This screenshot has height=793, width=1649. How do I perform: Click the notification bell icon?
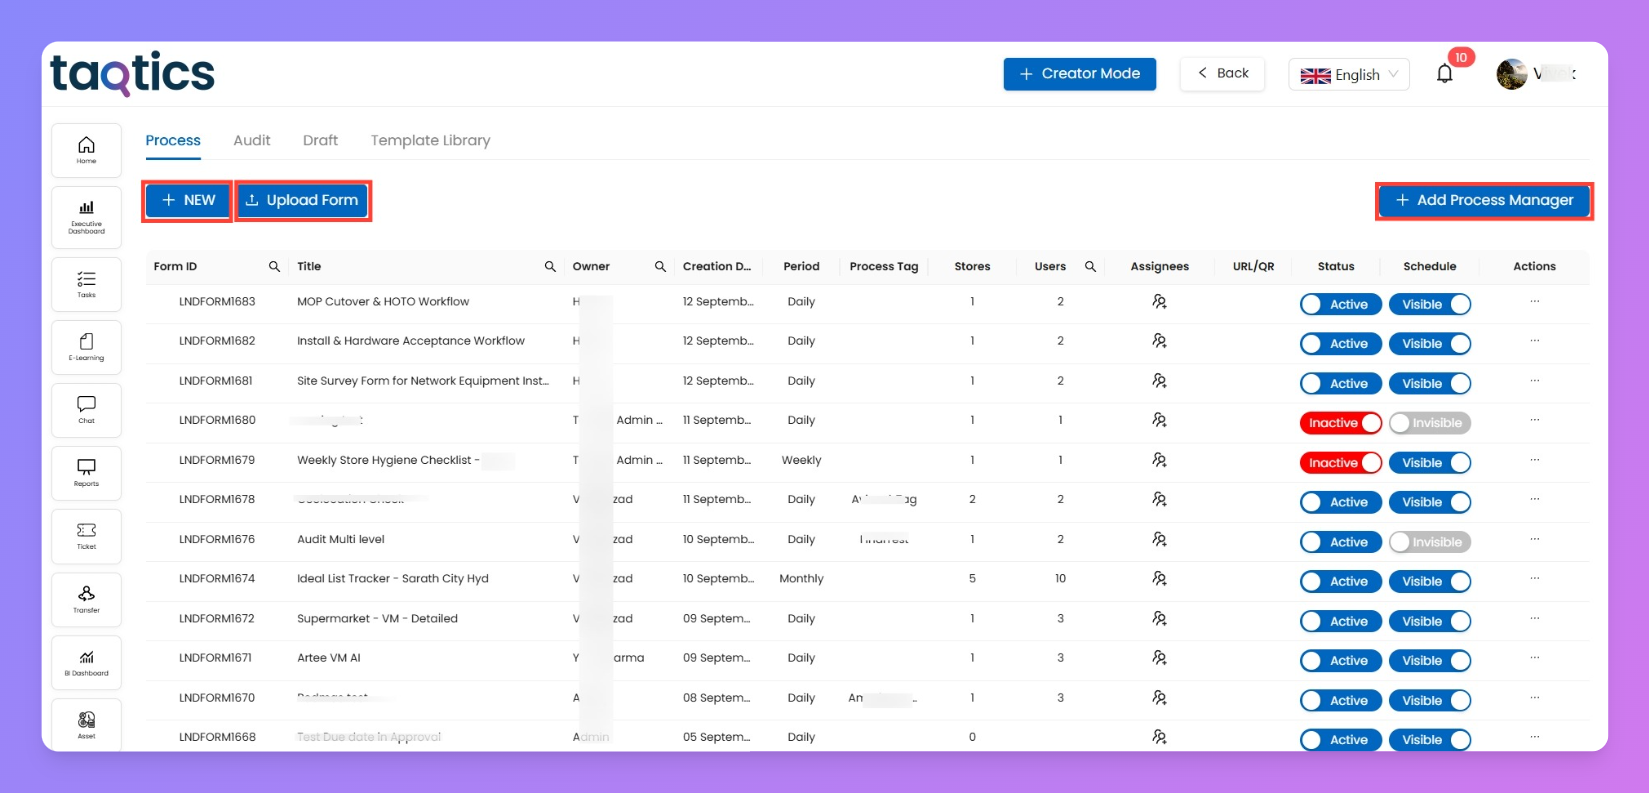[x=1444, y=74]
